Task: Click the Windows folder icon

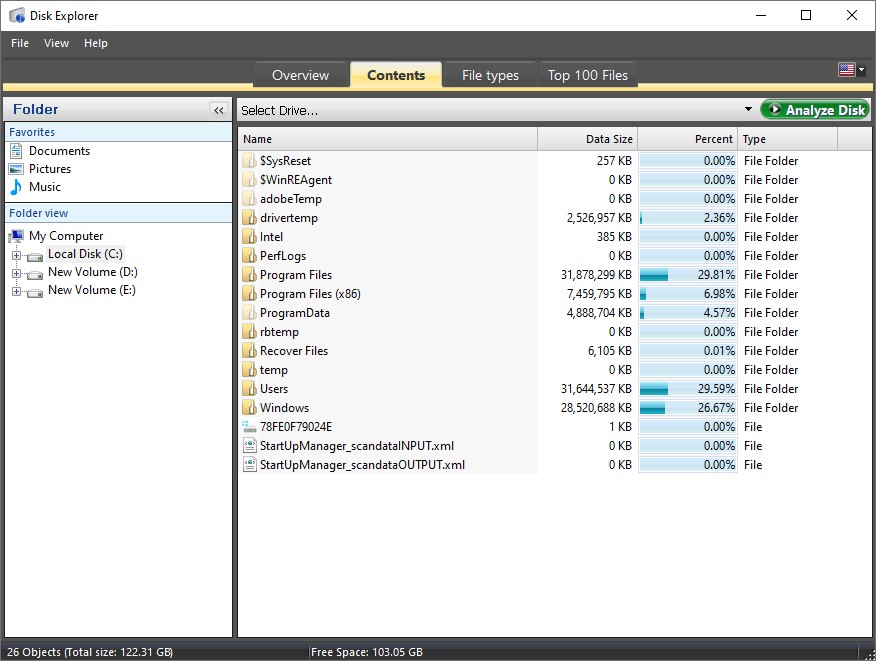Action: coord(250,408)
